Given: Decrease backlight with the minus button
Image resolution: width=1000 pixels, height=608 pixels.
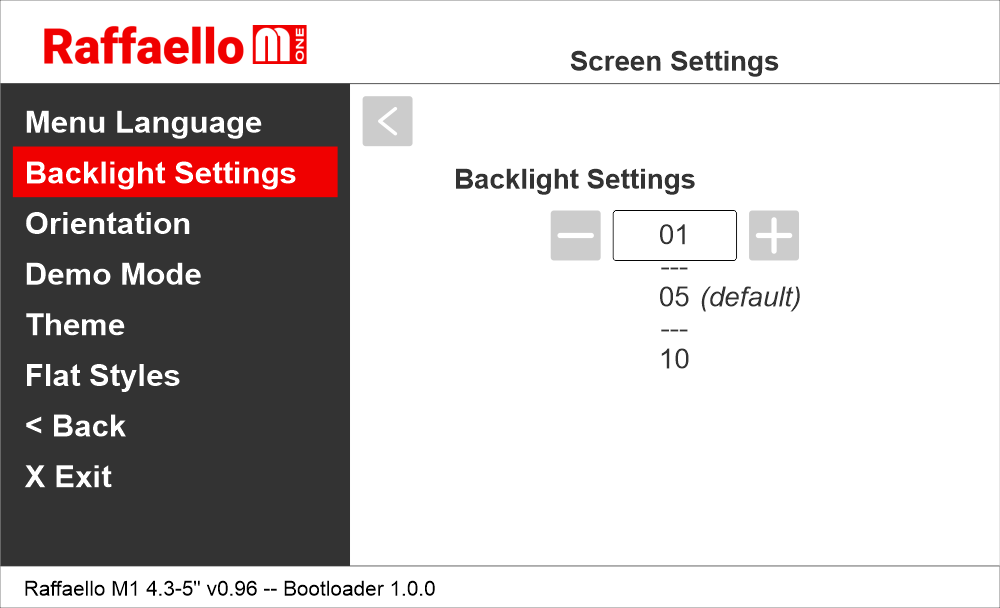Looking at the screenshot, I should click(575, 236).
